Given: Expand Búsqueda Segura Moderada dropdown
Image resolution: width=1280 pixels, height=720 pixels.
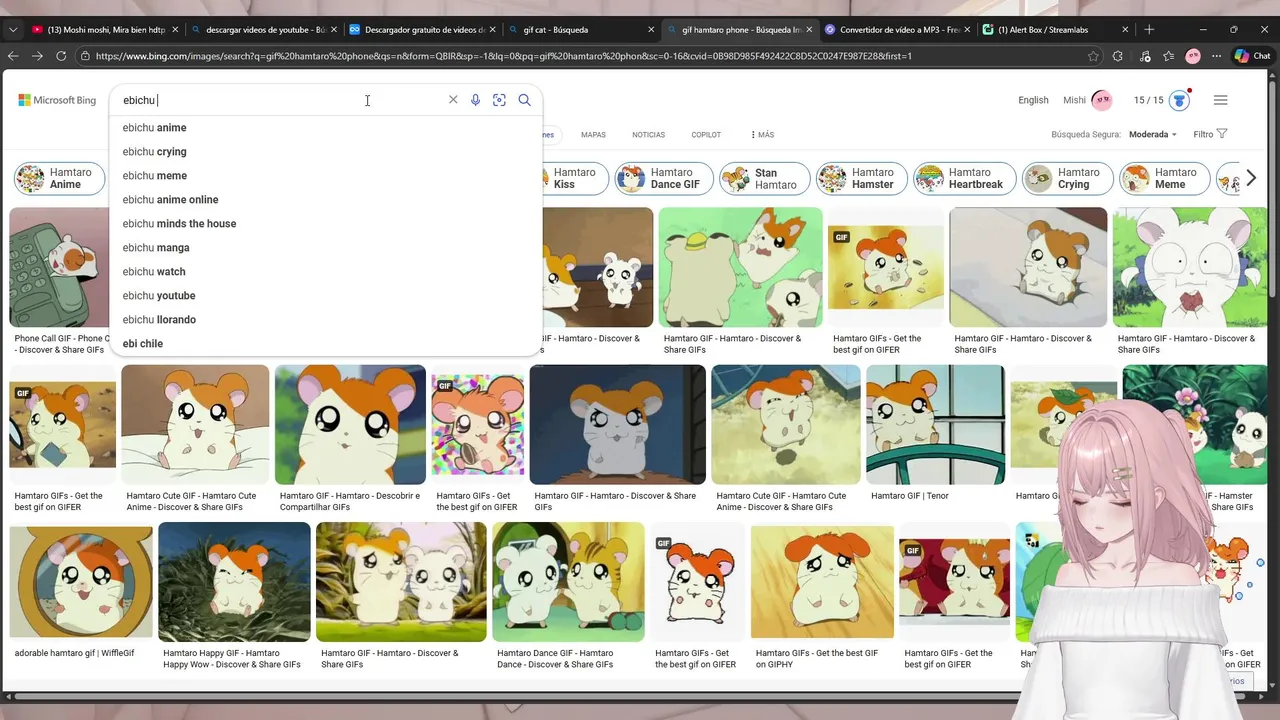Looking at the screenshot, I should (1153, 134).
